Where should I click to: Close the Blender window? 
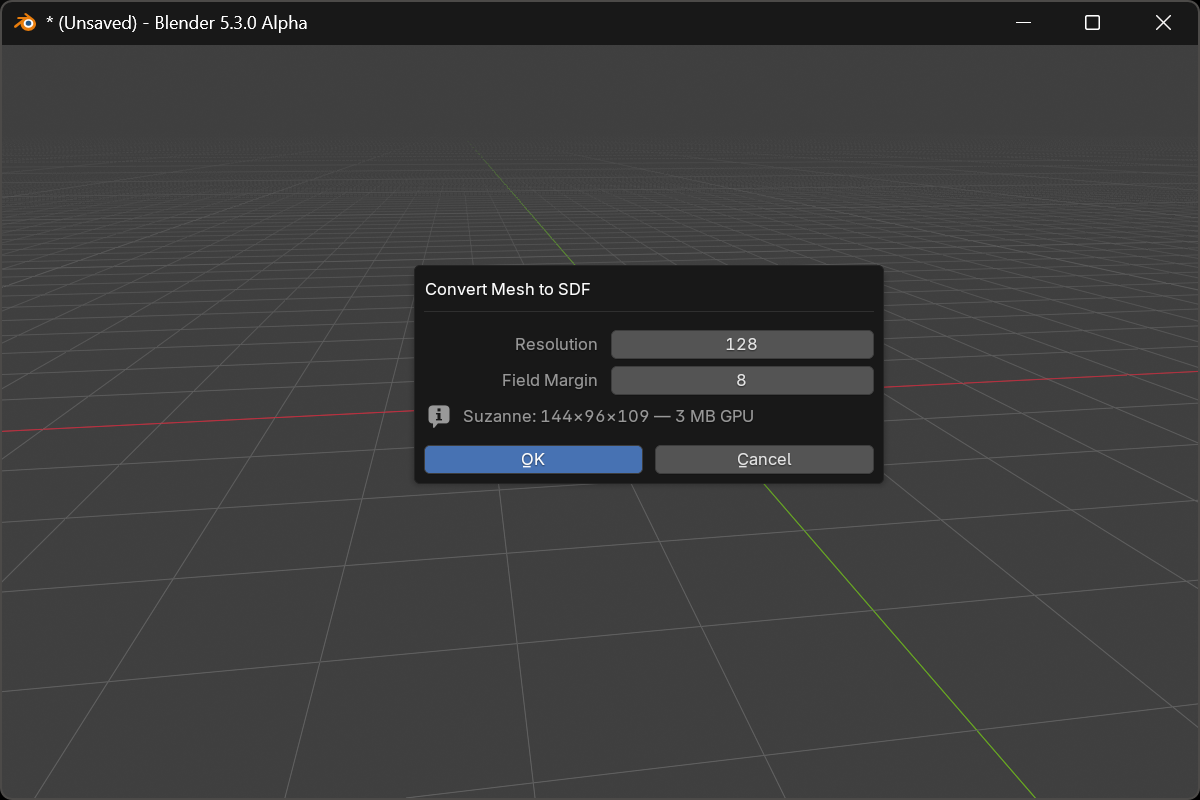(1163, 22)
